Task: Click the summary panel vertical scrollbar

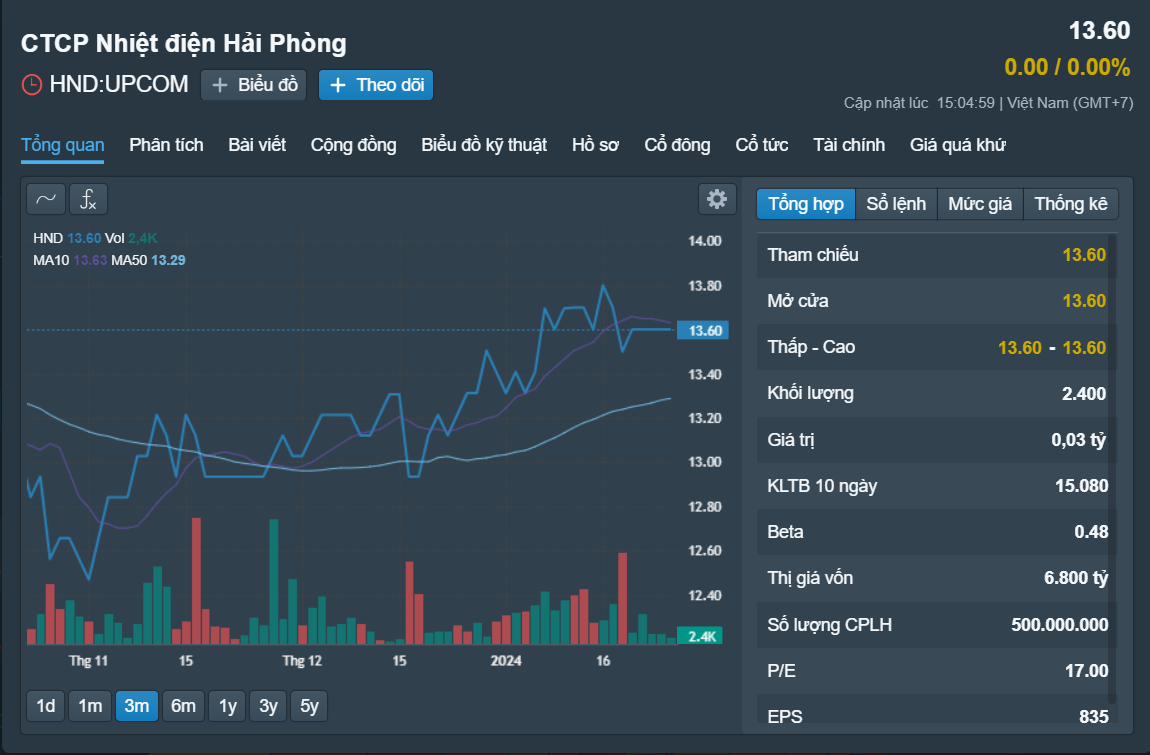Action: point(1112,470)
